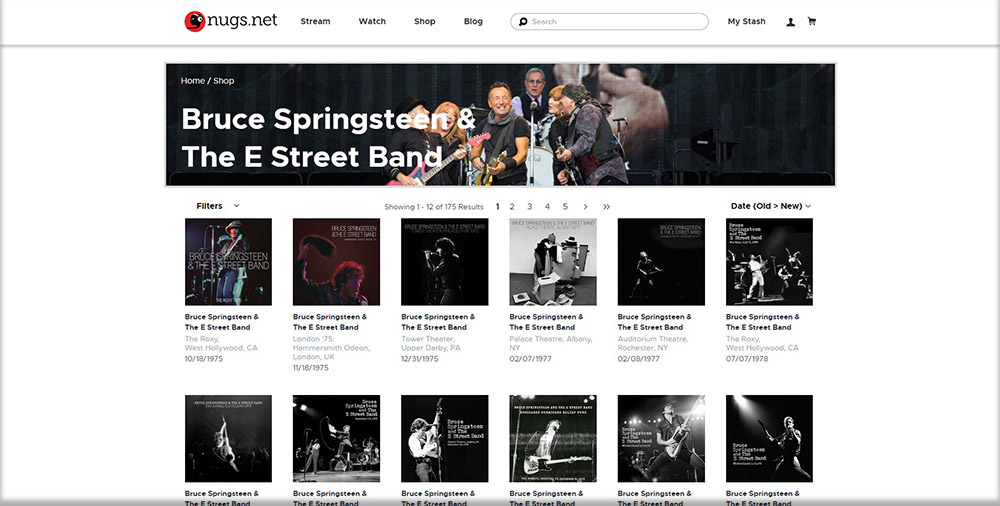Viewport: 1000px width, 506px height.
Task: Click the search magnifier icon
Action: point(523,22)
